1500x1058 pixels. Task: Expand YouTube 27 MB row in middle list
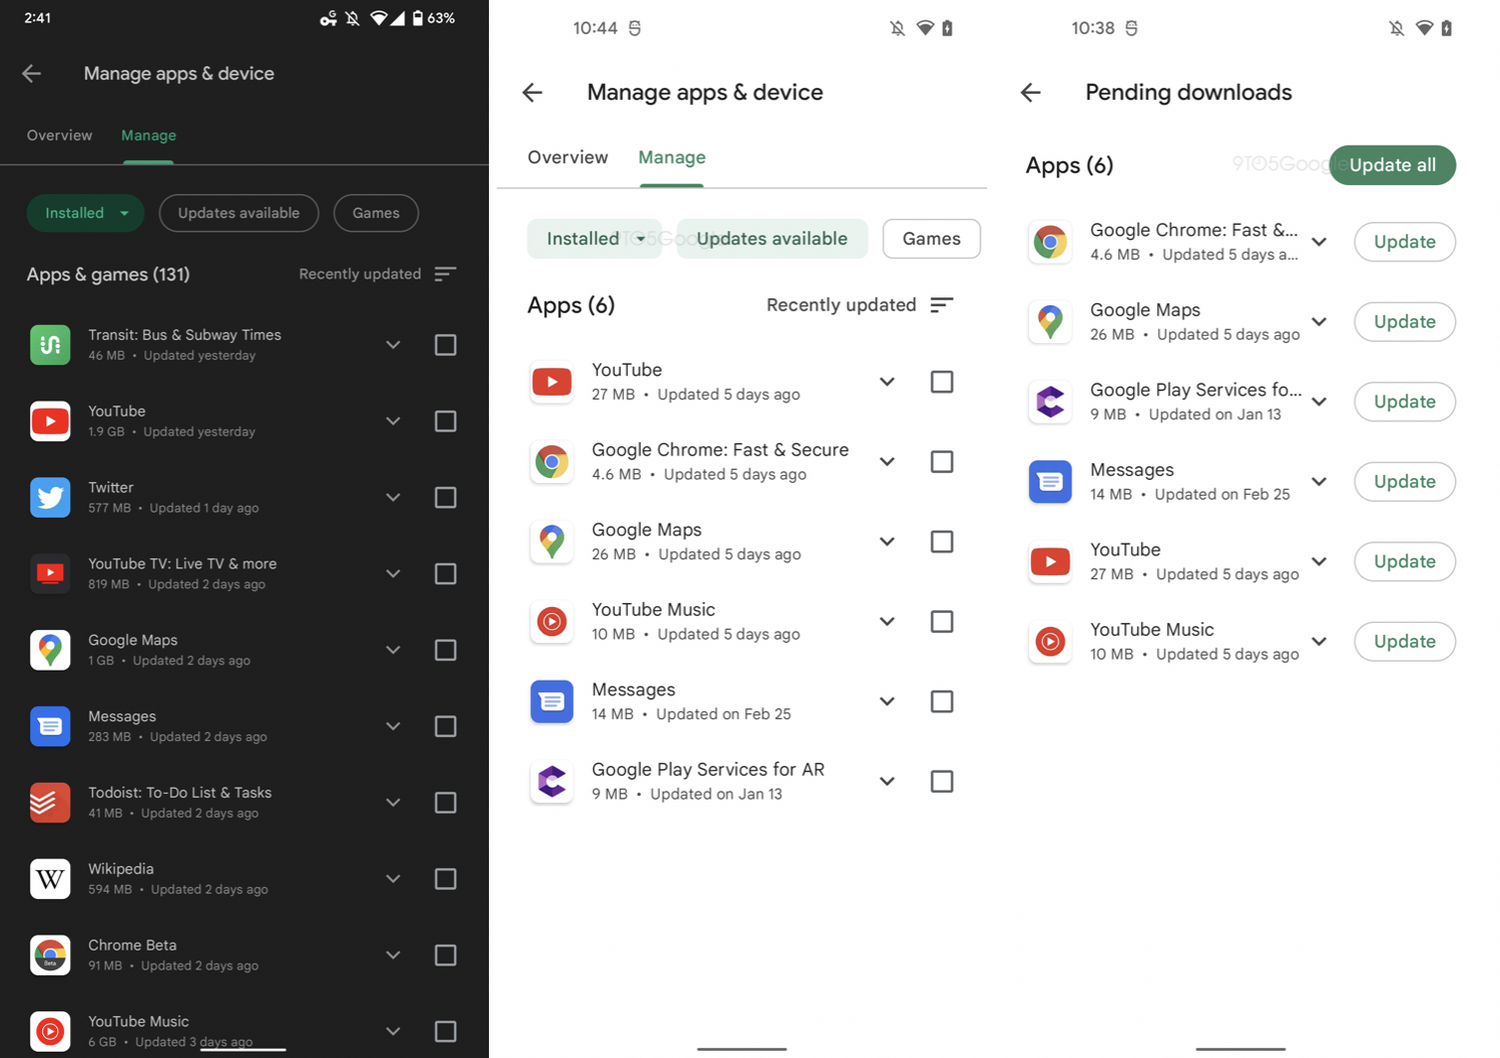pyautogui.click(x=887, y=382)
